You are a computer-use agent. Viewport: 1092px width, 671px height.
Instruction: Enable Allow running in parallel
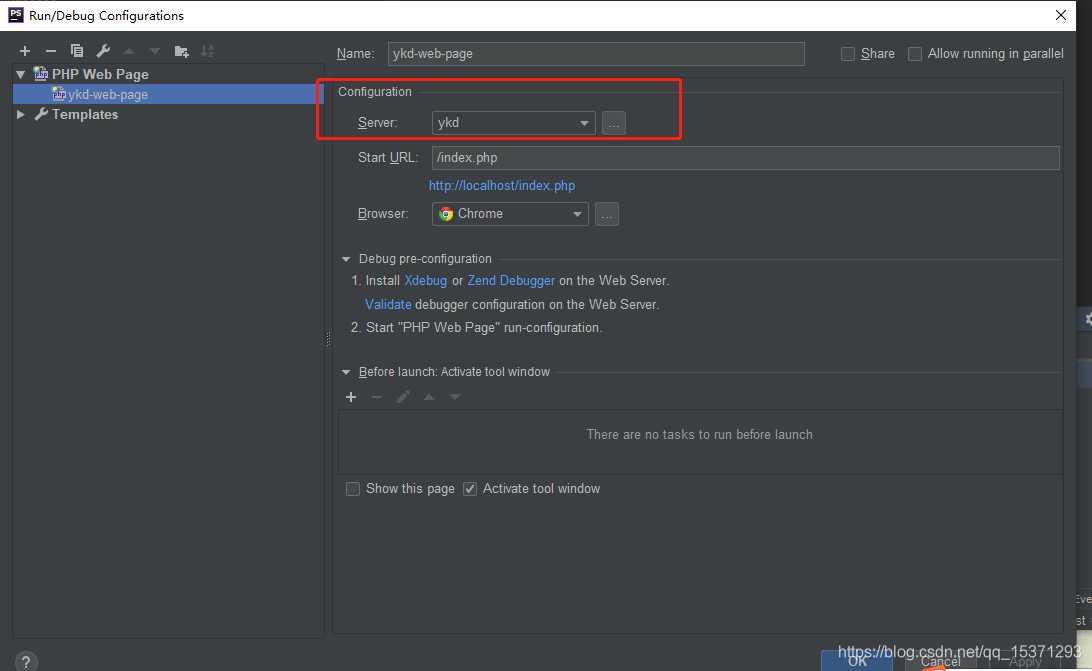coord(914,53)
